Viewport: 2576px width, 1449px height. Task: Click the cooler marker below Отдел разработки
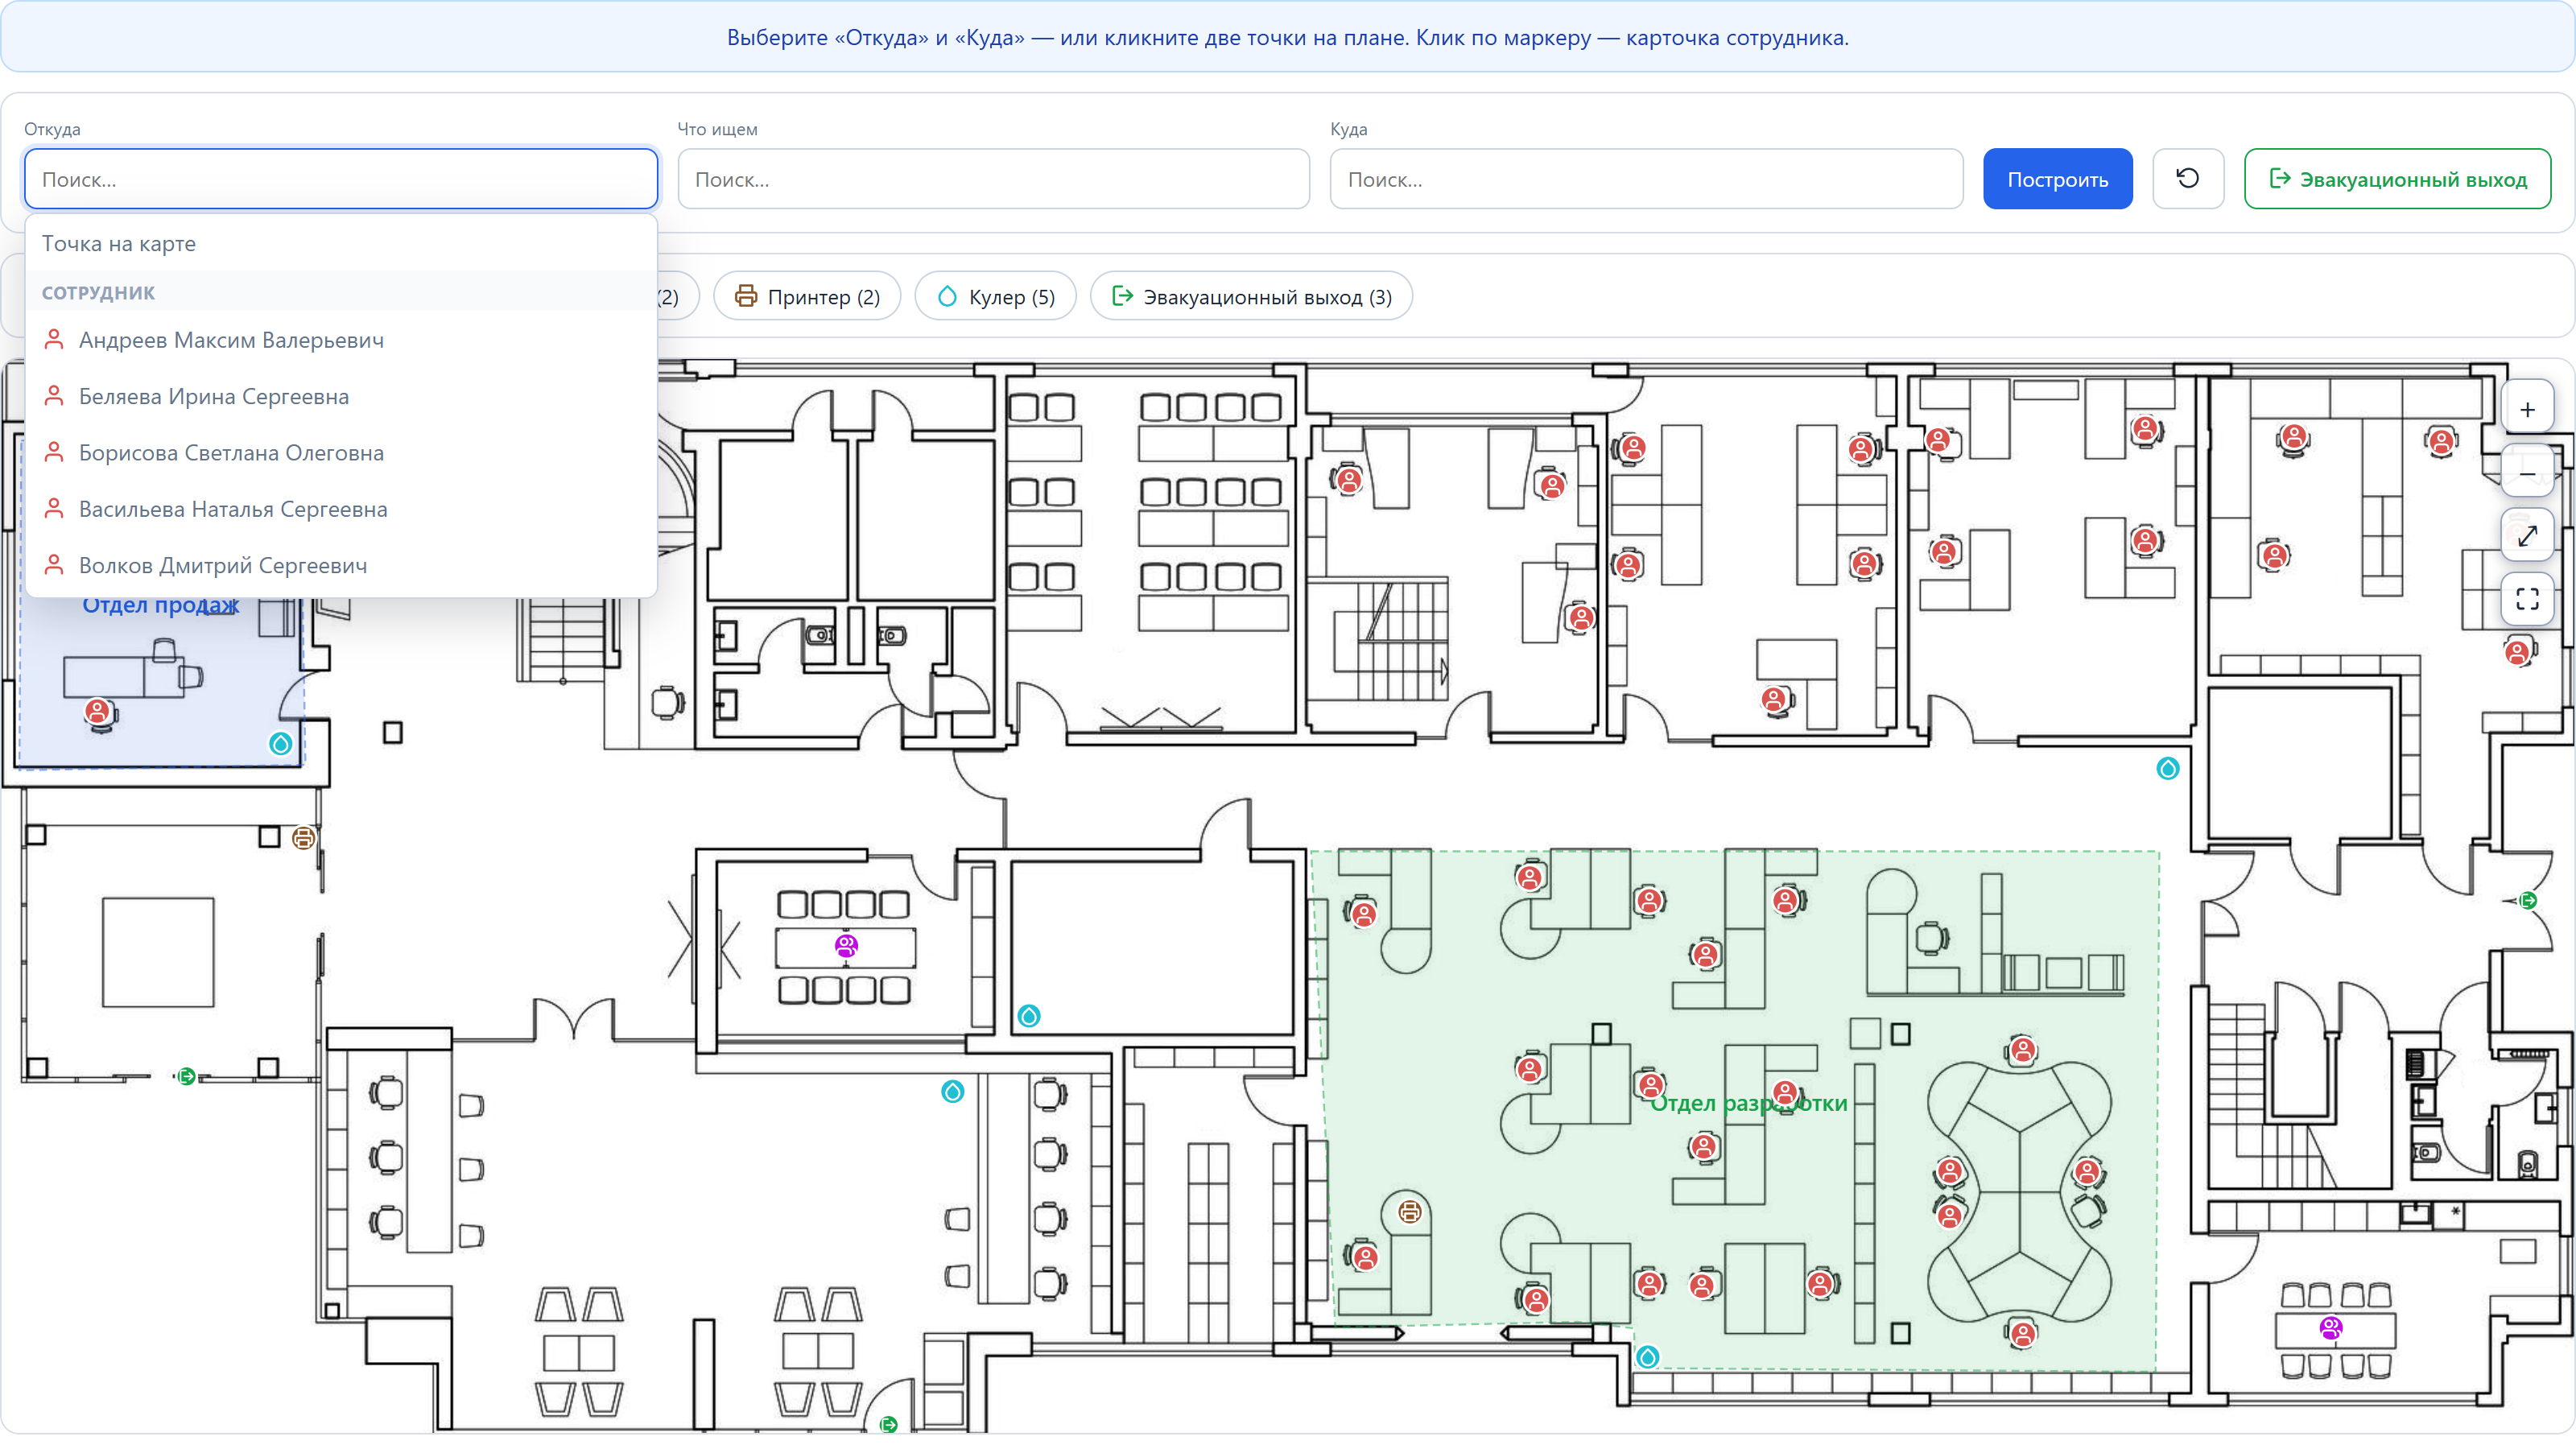[x=1648, y=1357]
